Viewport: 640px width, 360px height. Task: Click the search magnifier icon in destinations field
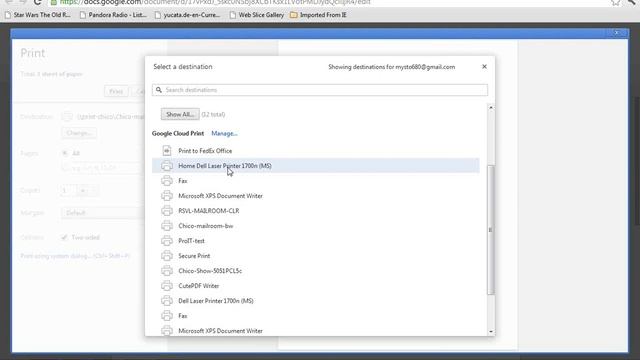pyautogui.click(x=159, y=90)
